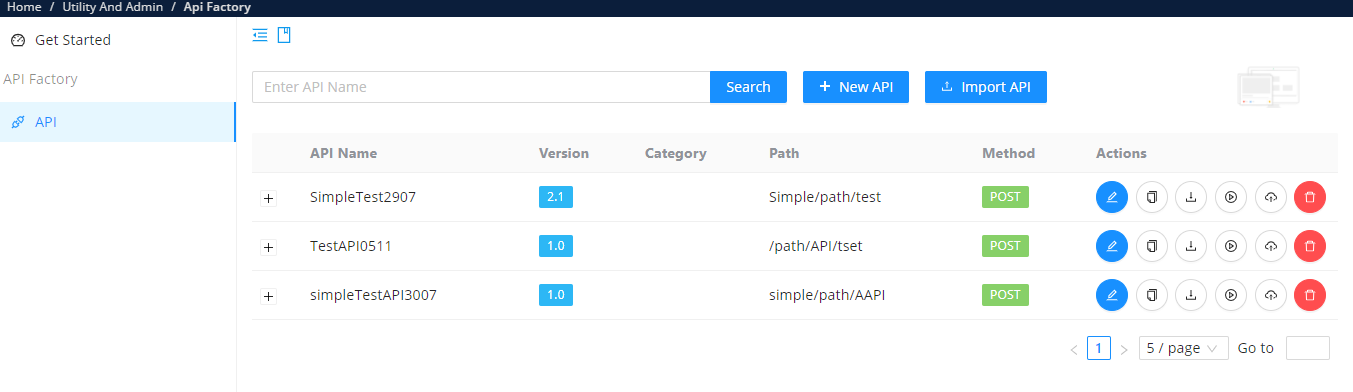The image size is (1353, 392).
Task: Click POST tag for SimpleTest2907
Action: click(1005, 197)
